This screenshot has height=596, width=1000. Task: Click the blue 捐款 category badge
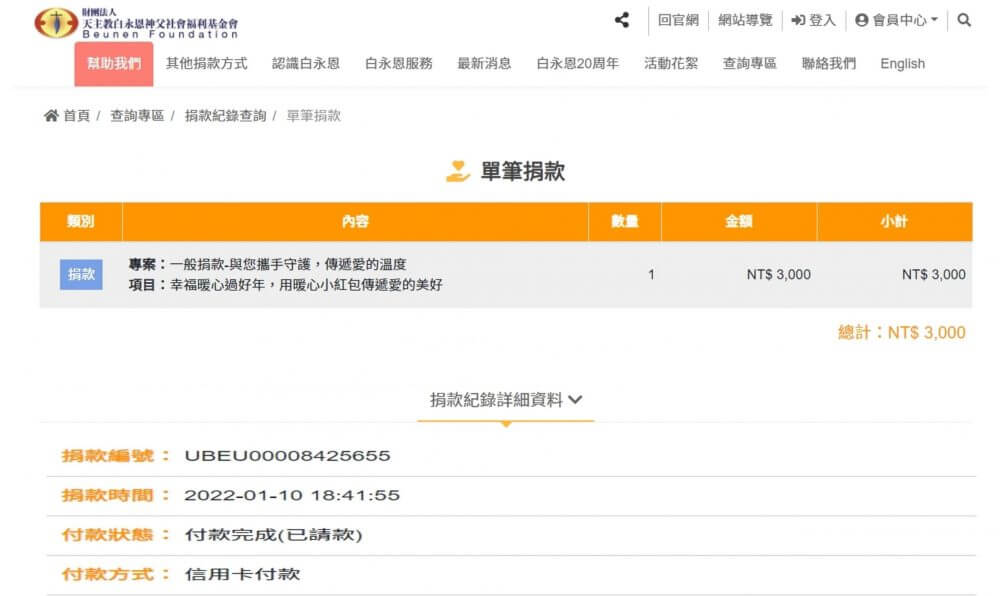click(x=81, y=275)
